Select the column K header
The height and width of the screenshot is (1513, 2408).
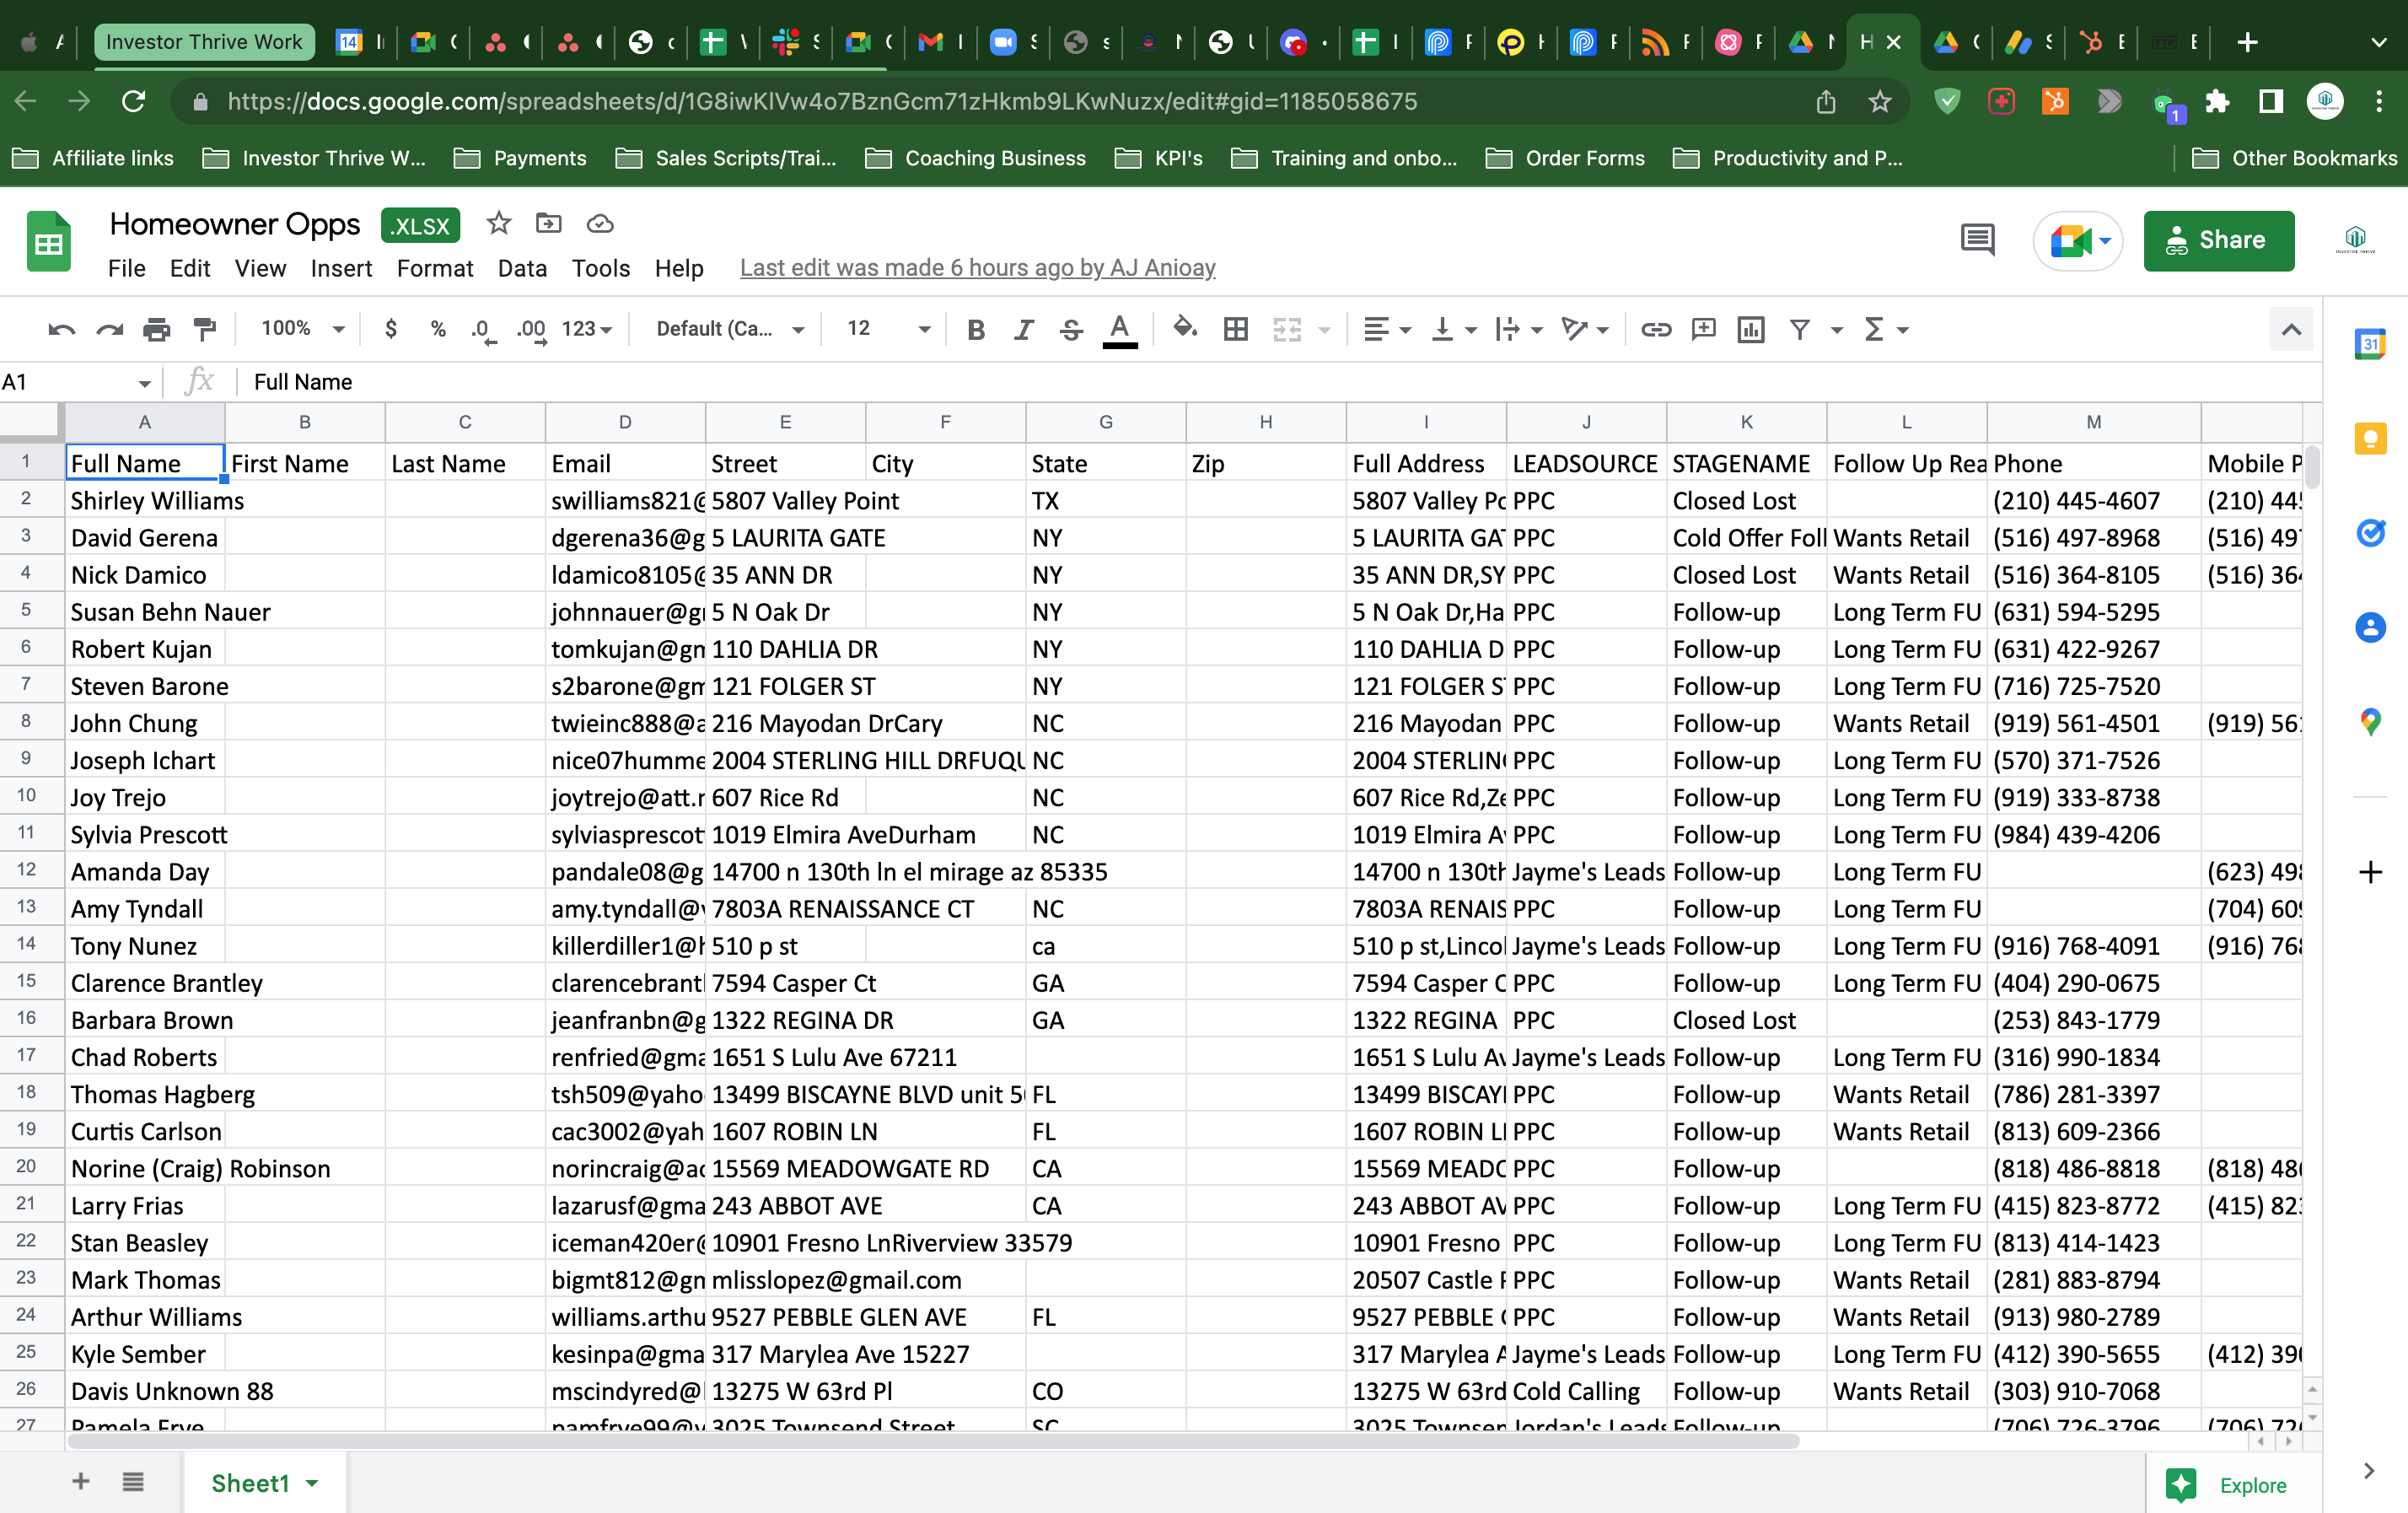[1746, 422]
